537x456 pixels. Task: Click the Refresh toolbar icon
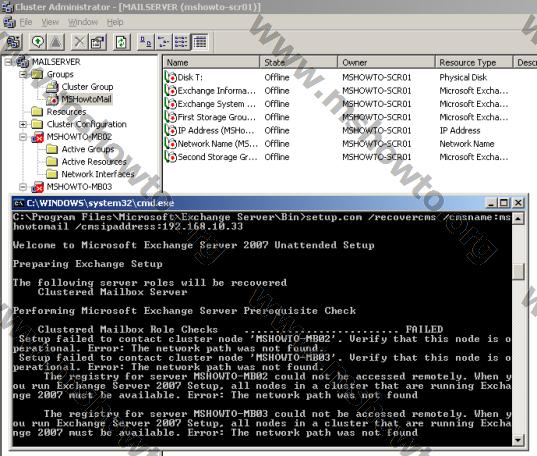tap(122, 42)
